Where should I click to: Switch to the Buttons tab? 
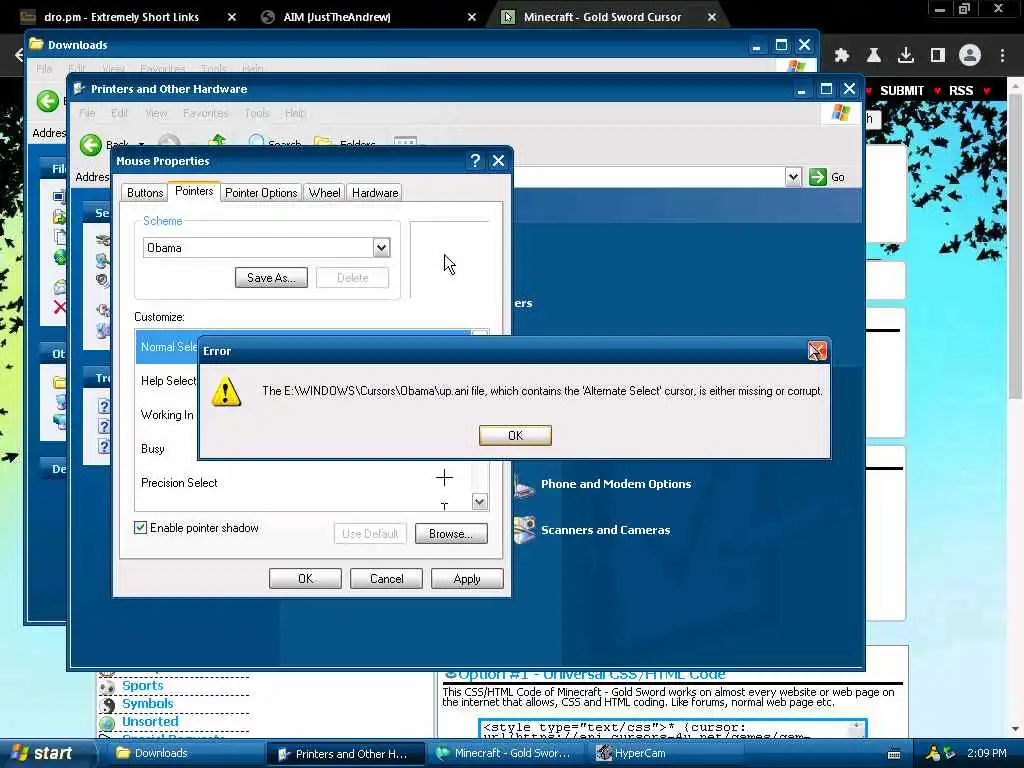point(144,193)
